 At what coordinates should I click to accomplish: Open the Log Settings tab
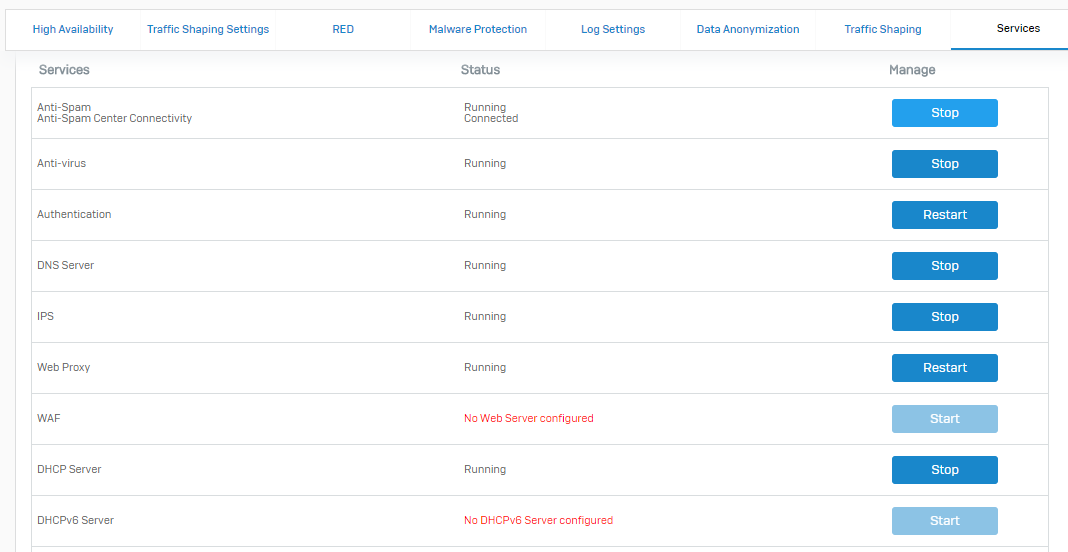(x=612, y=29)
